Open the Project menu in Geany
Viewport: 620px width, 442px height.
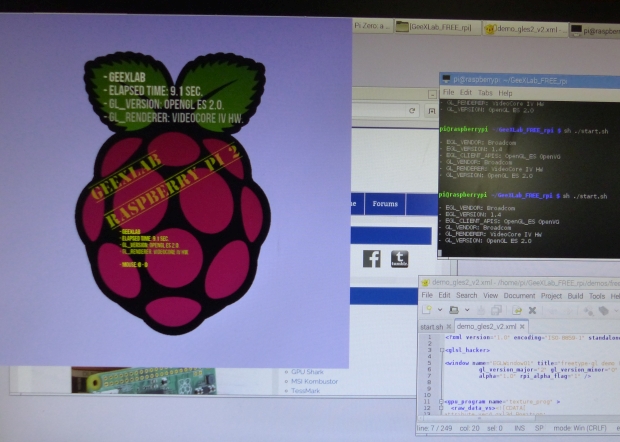pos(551,296)
